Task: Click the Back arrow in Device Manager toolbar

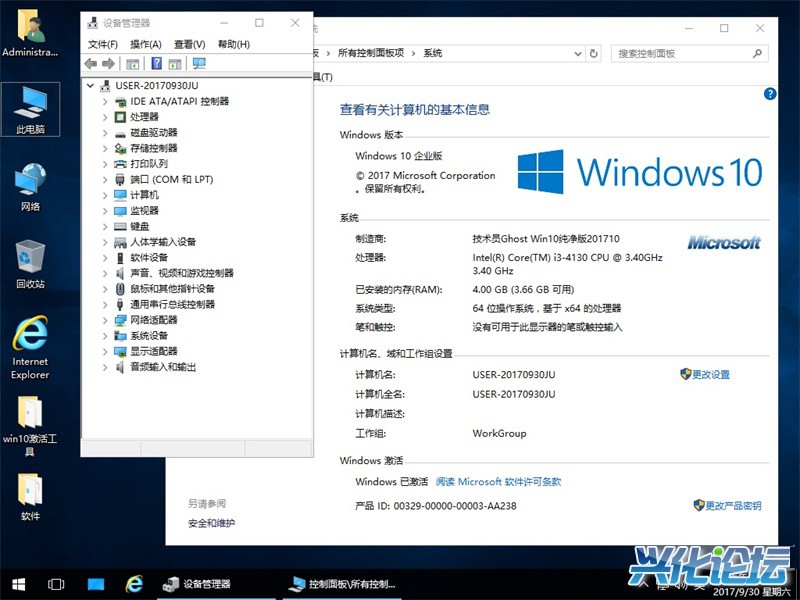Action: coord(91,64)
